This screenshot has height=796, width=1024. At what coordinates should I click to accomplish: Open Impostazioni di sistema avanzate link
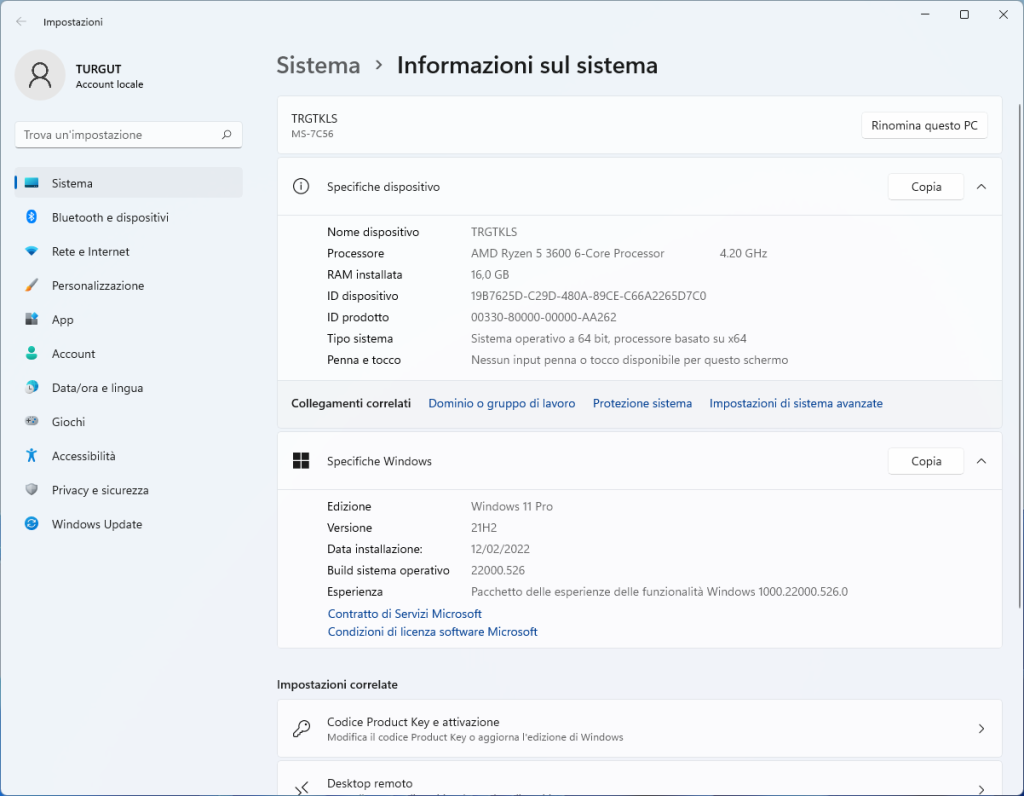point(795,404)
